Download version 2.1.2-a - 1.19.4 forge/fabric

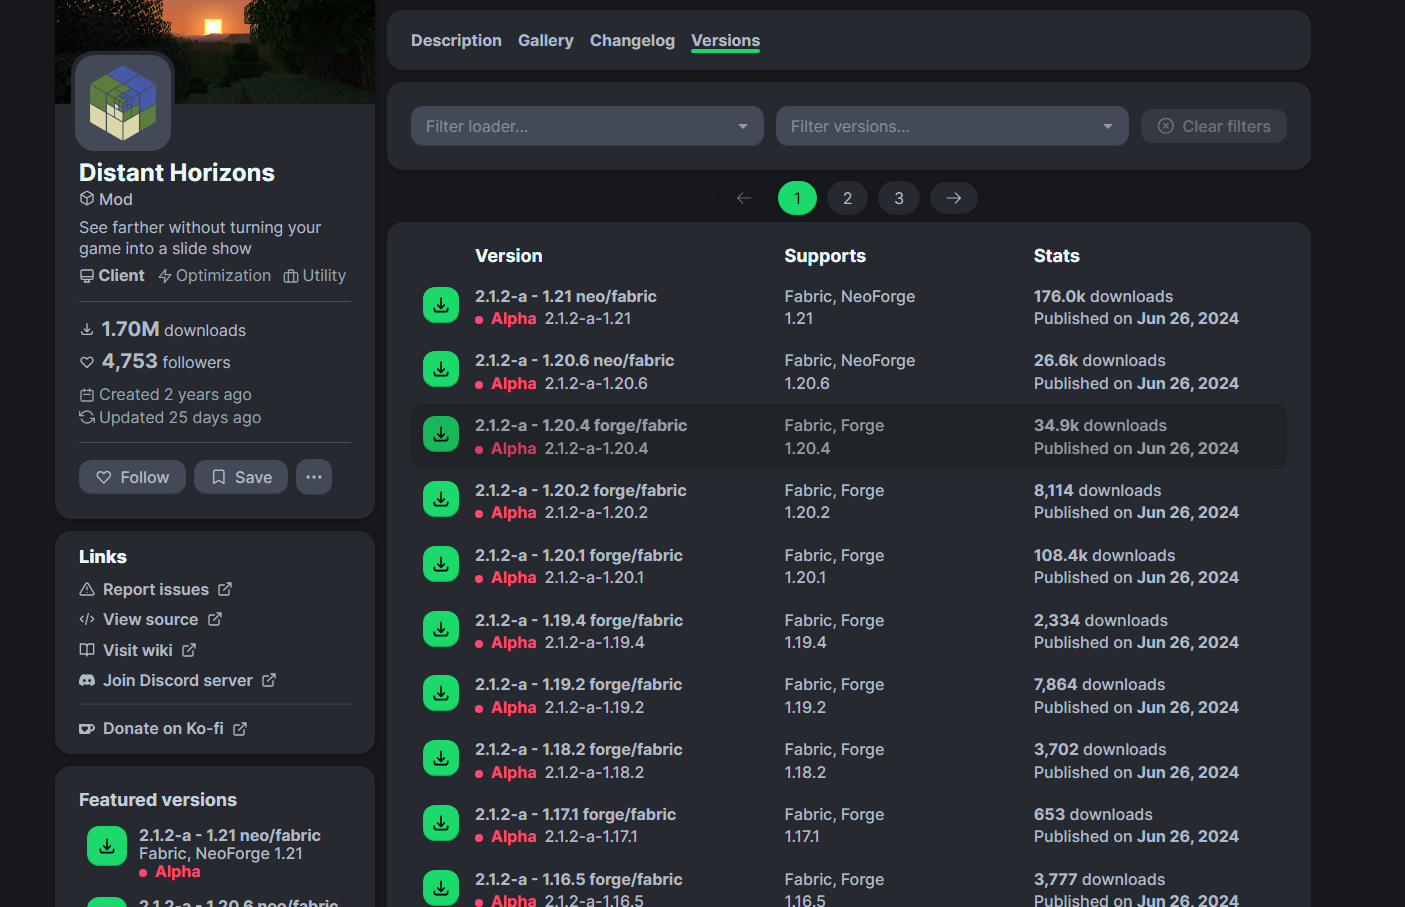(441, 629)
